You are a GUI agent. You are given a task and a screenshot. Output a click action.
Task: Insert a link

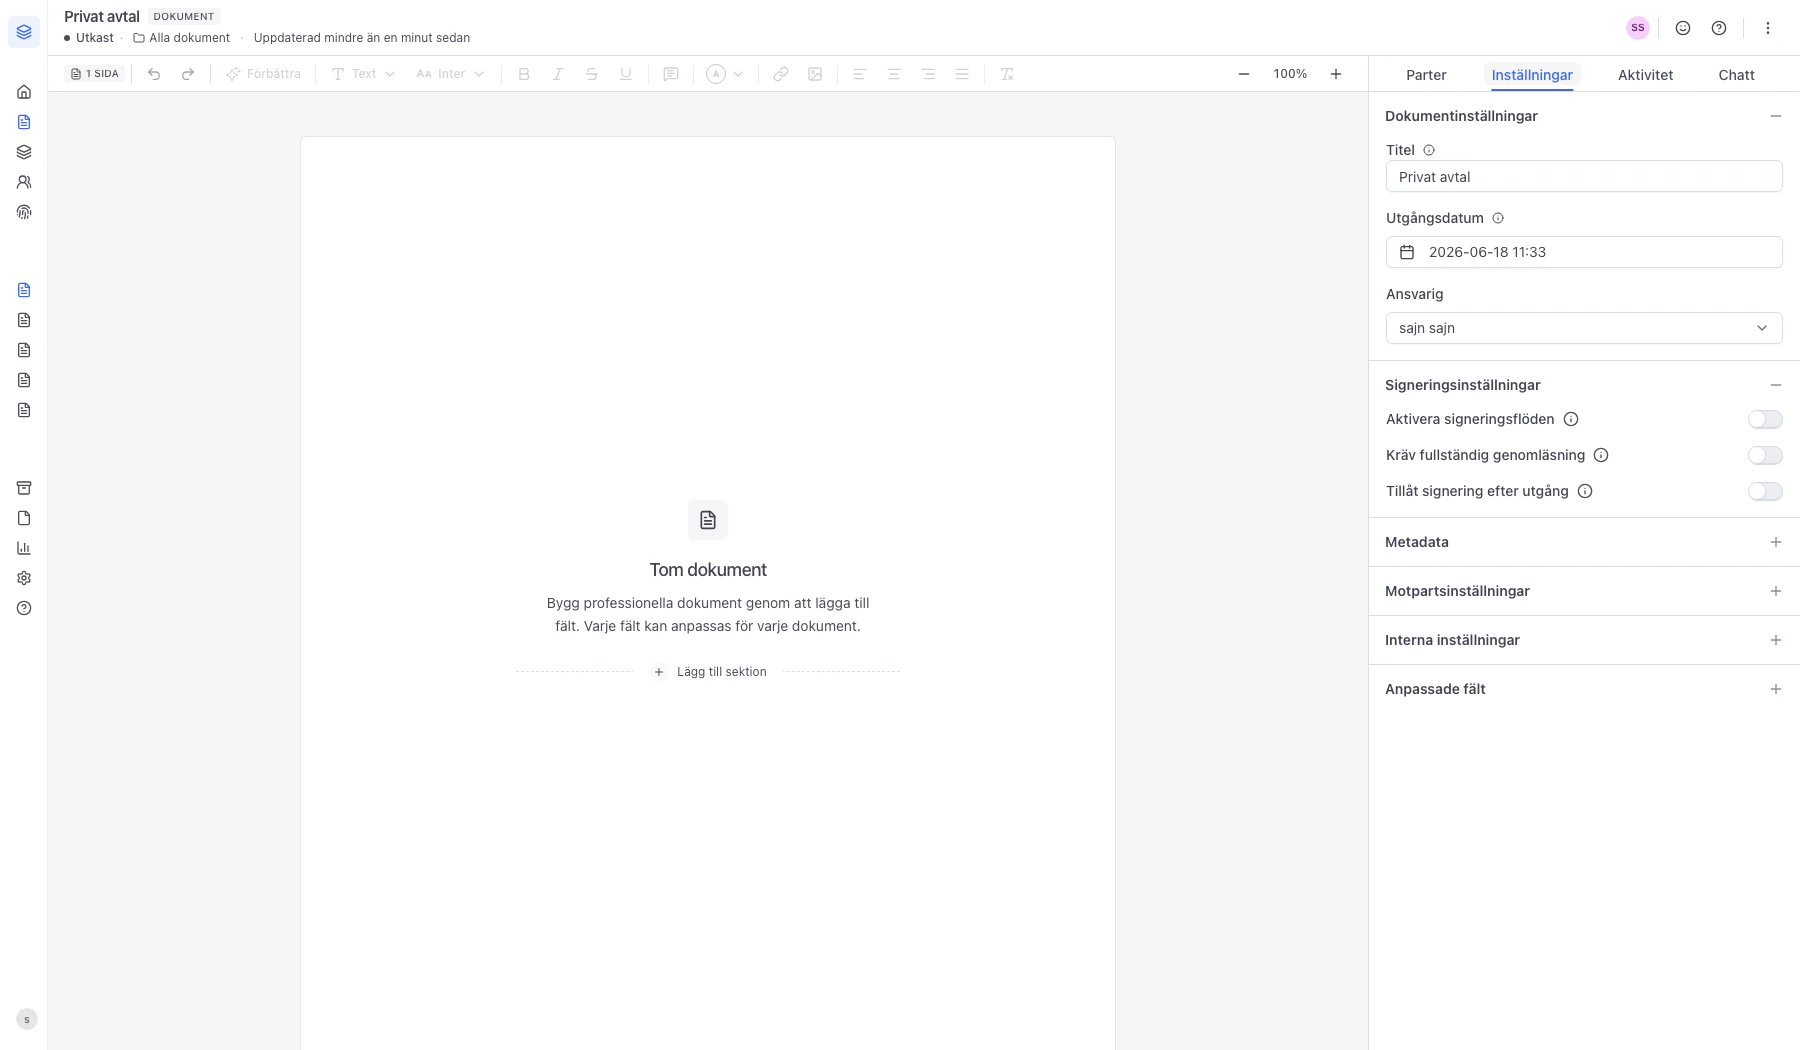(781, 74)
